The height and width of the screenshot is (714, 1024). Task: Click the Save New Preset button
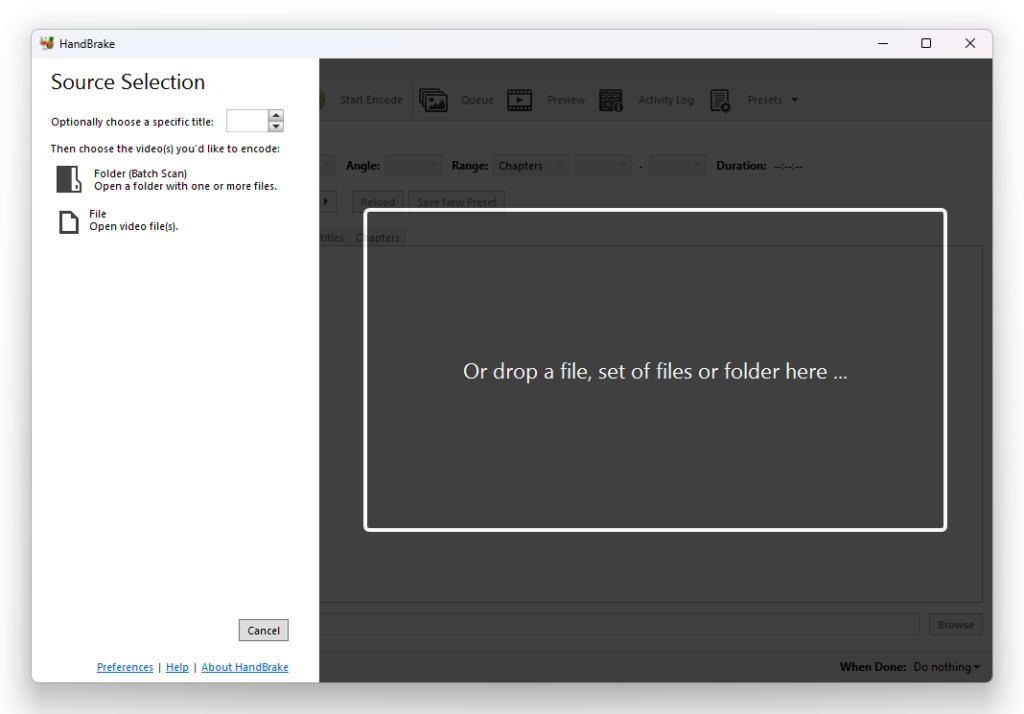pos(456,202)
